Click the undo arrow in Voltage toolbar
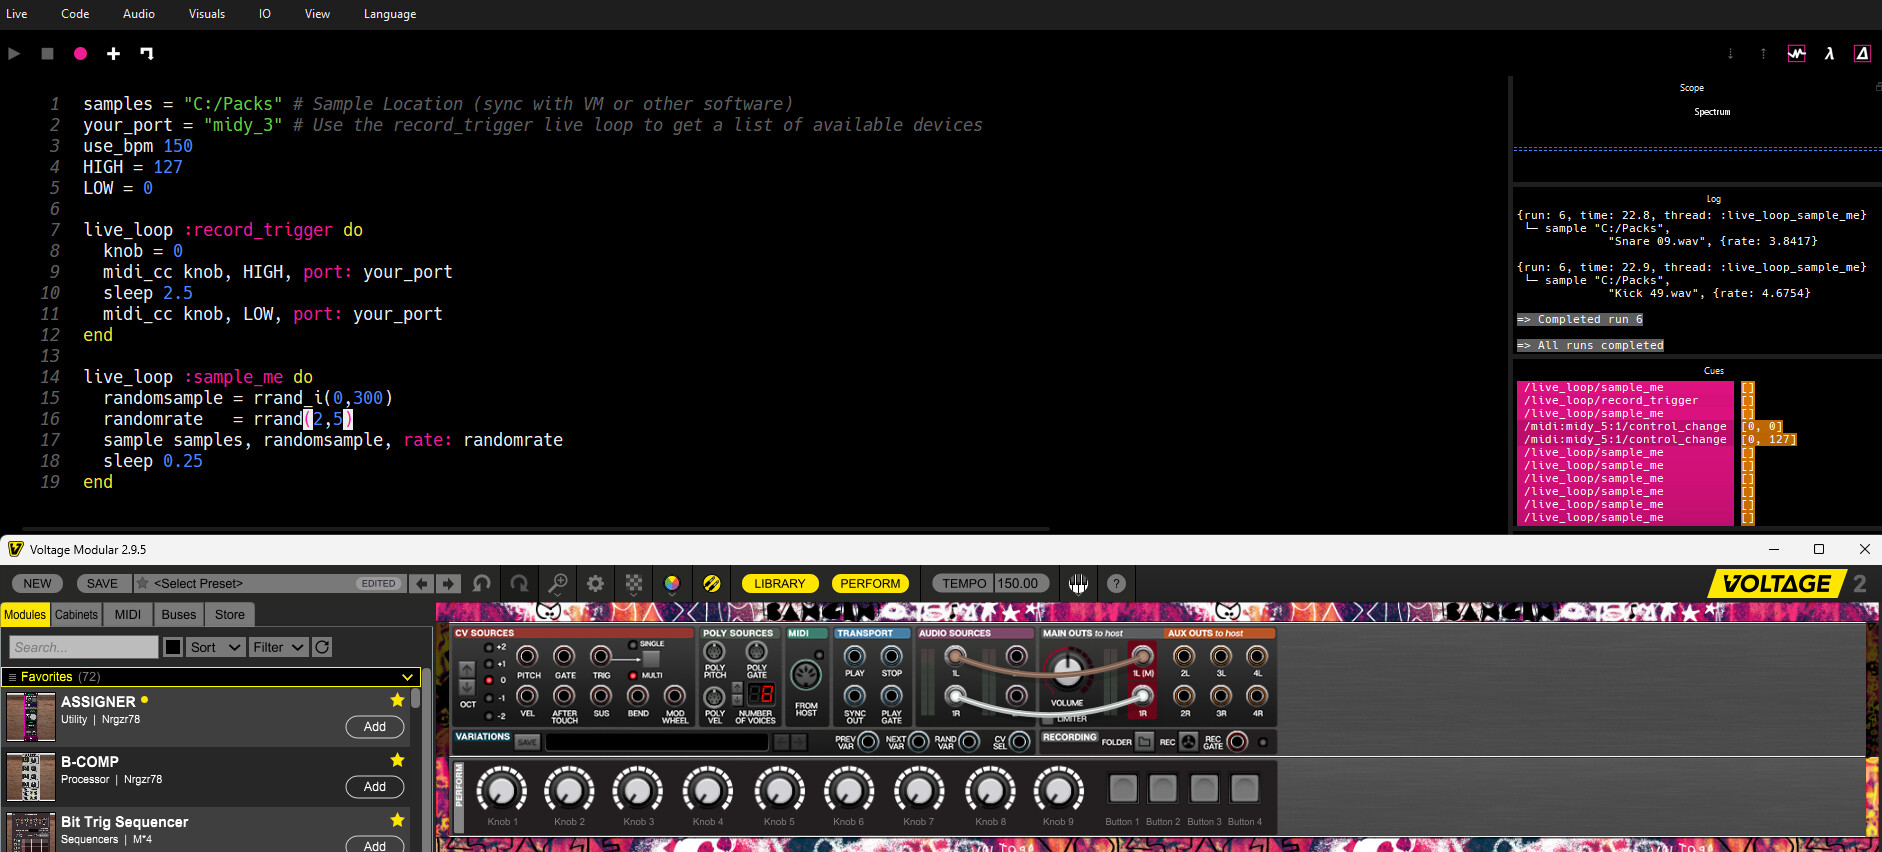Viewport: 1882px width, 852px height. click(482, 584)
